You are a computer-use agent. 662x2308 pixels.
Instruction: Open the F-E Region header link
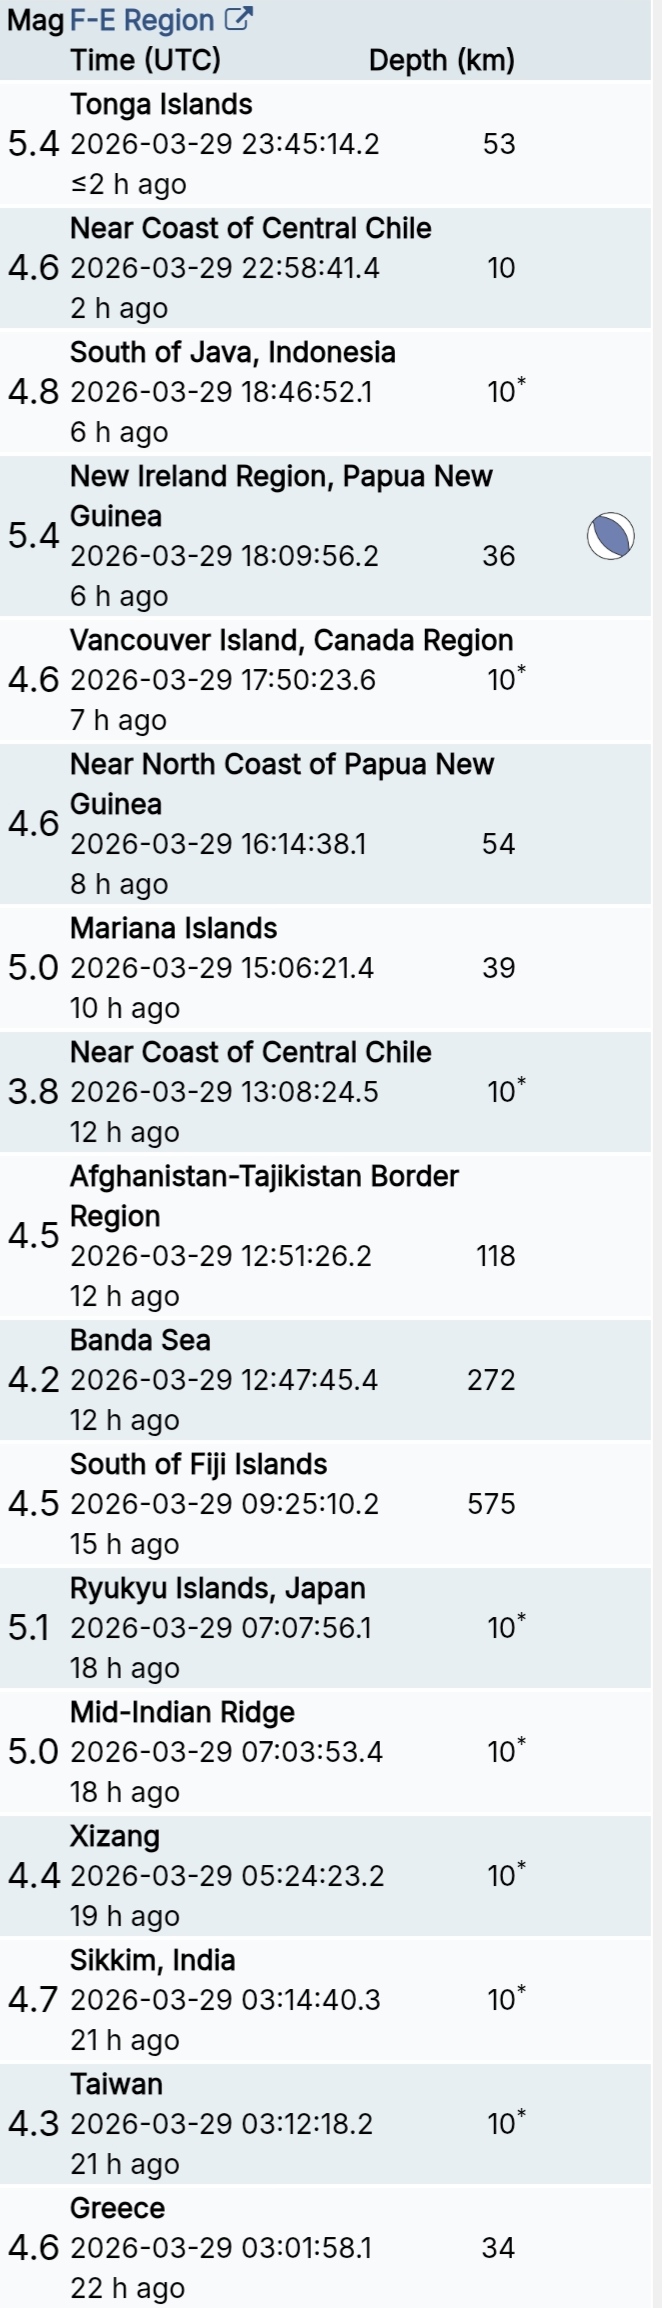pos(141,20)
